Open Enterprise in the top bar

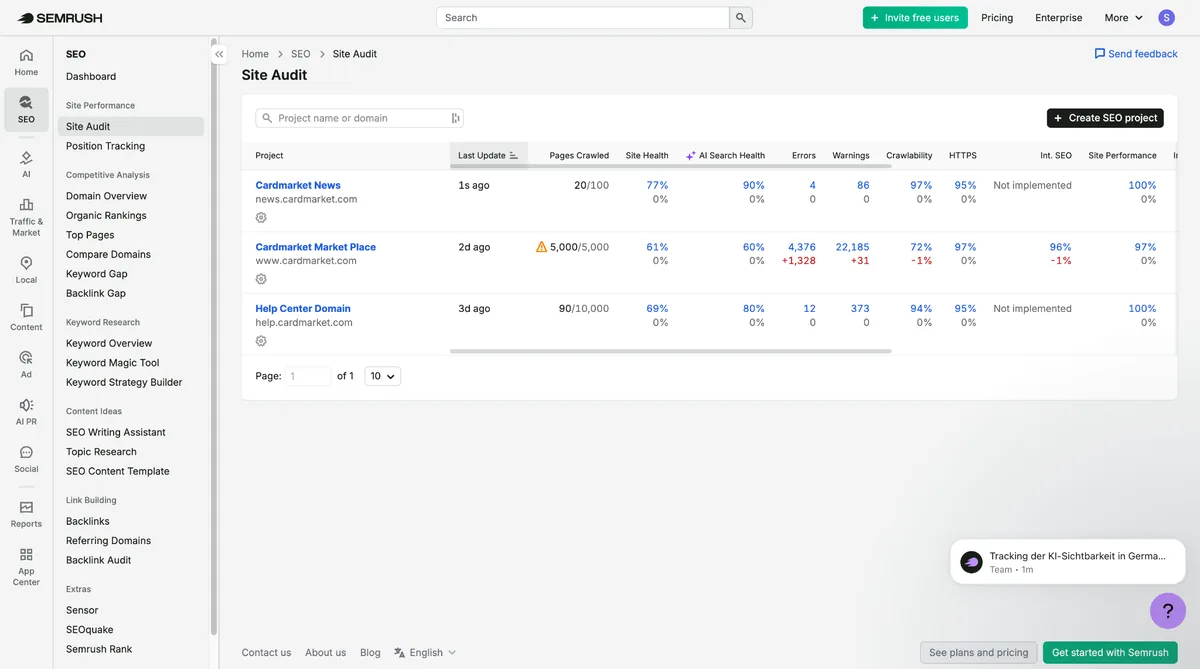(x=1059, y=18)
